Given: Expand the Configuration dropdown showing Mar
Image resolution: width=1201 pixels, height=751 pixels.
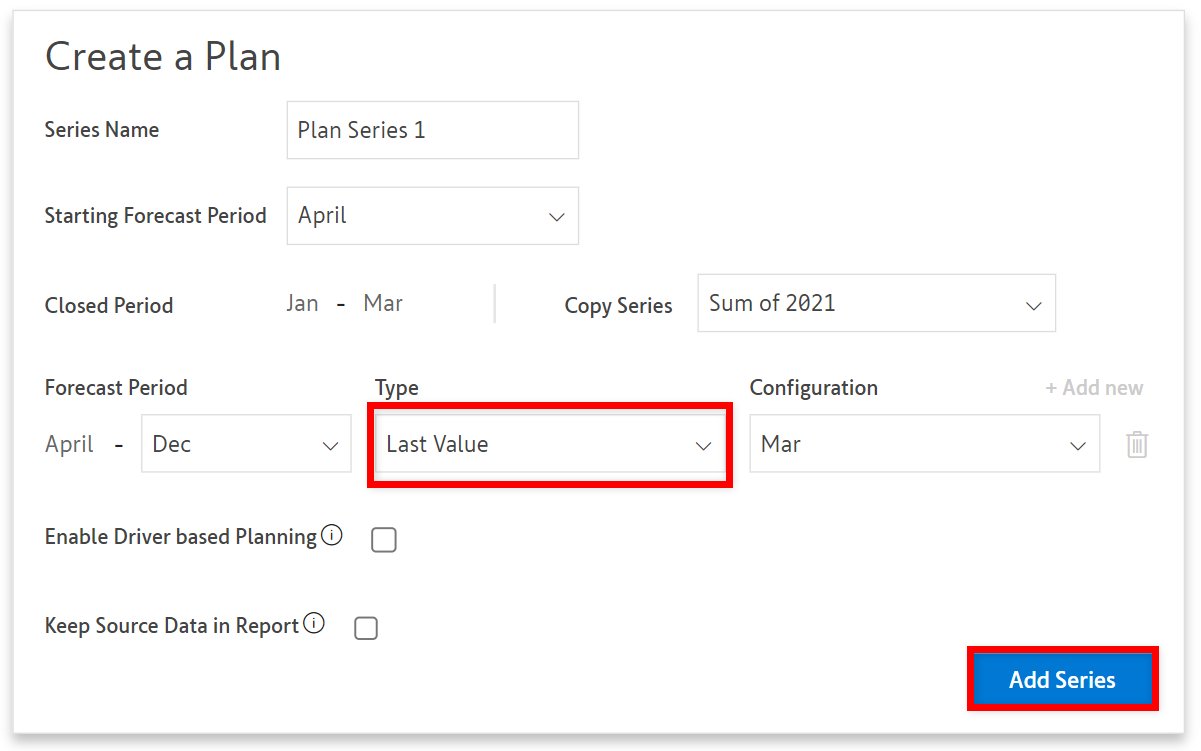Looking at the screenshot, I should pos(924,444).
